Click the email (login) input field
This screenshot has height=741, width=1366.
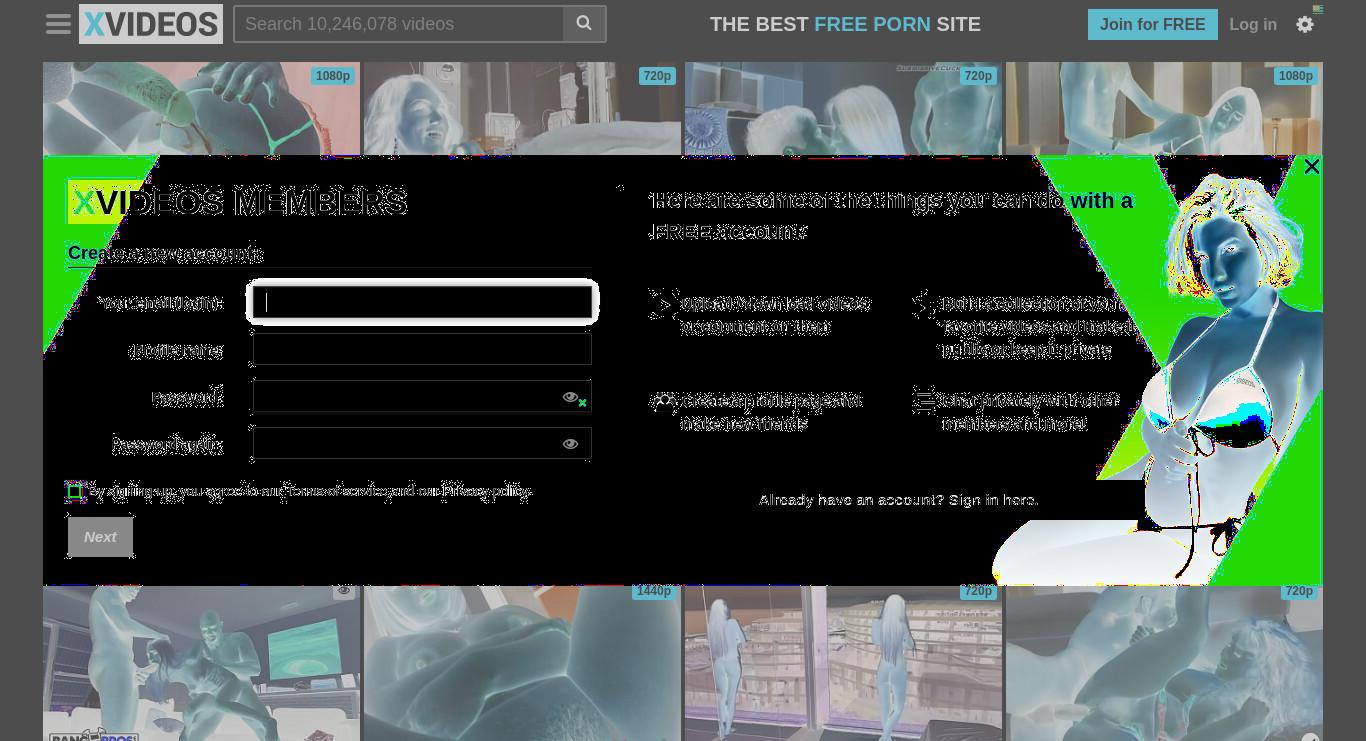click(422, 302)
